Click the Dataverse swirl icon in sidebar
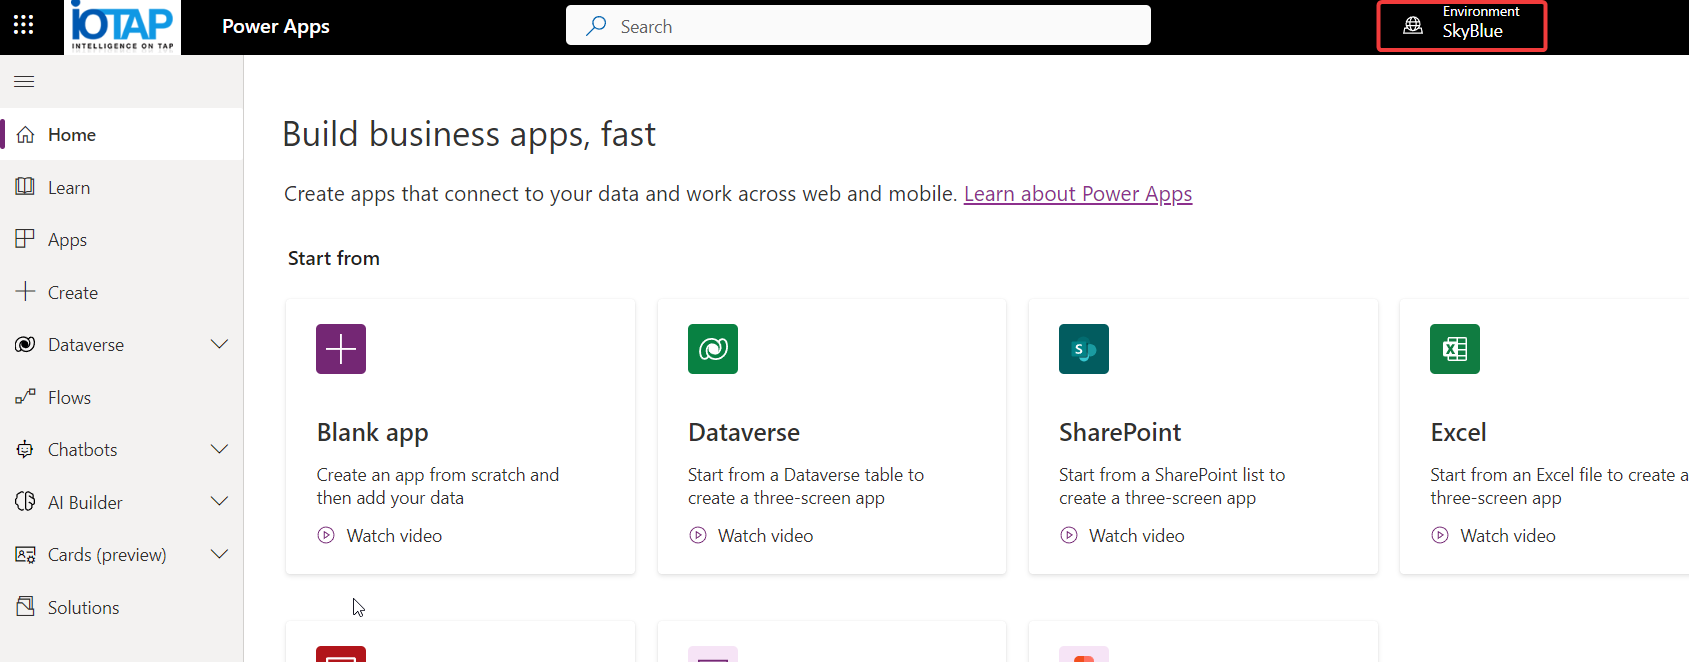 [x=26, y=344]
